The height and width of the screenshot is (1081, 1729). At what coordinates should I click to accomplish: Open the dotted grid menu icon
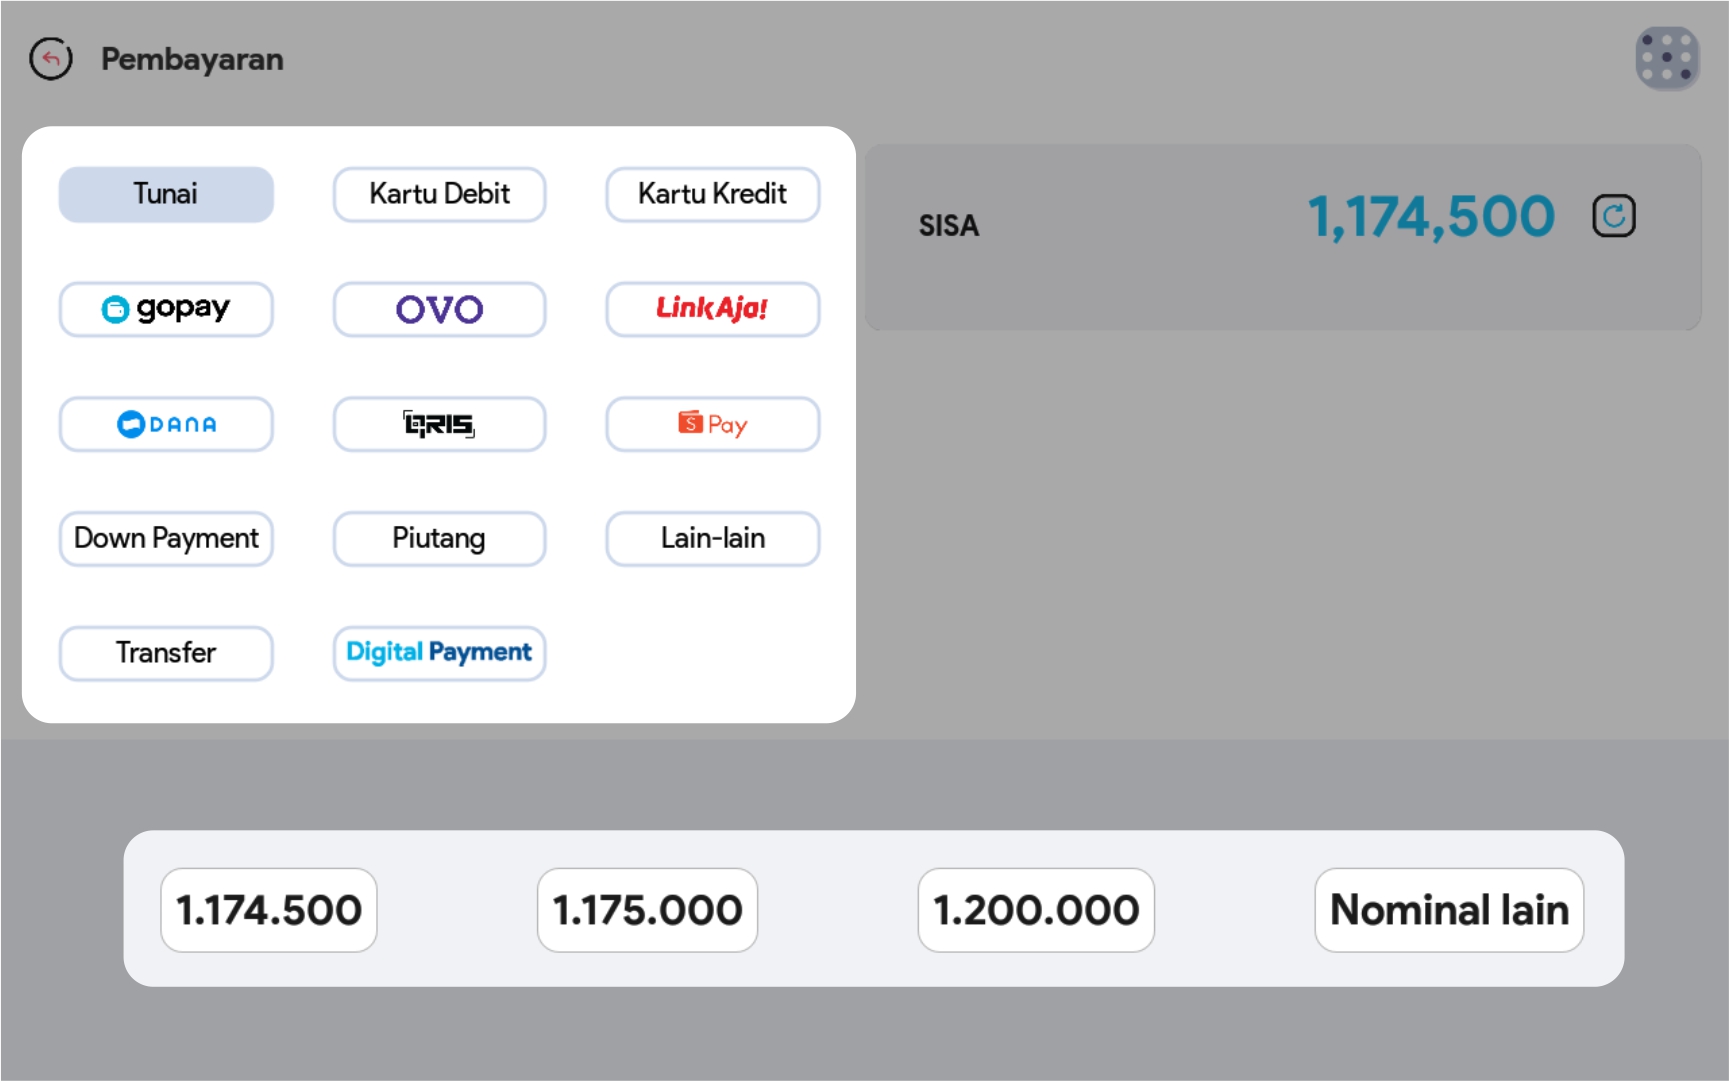[1666, 58]
